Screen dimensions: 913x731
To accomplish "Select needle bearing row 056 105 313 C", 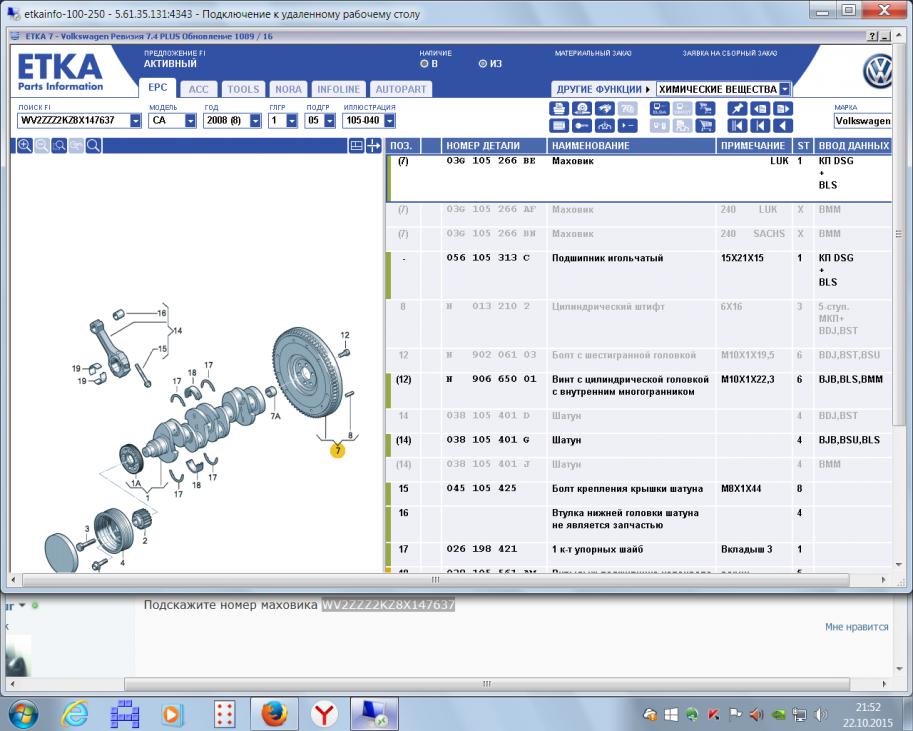I will point(639,275).
